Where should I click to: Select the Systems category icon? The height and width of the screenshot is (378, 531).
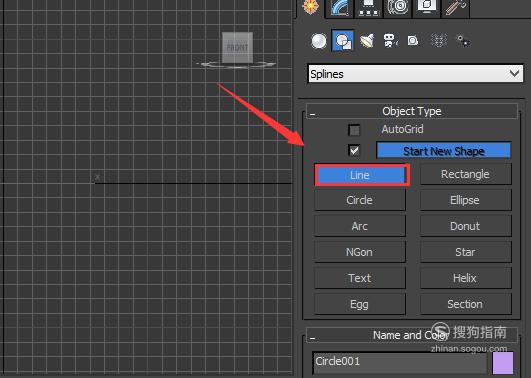463,41
